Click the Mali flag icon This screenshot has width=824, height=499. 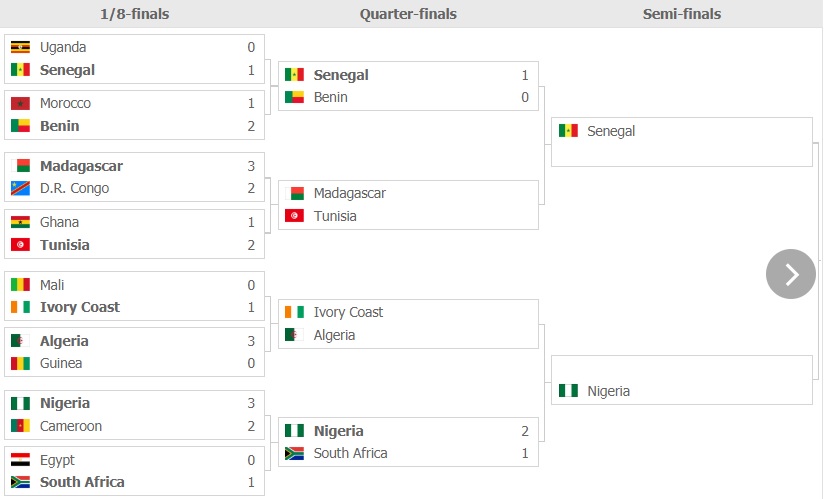point(20,285)
